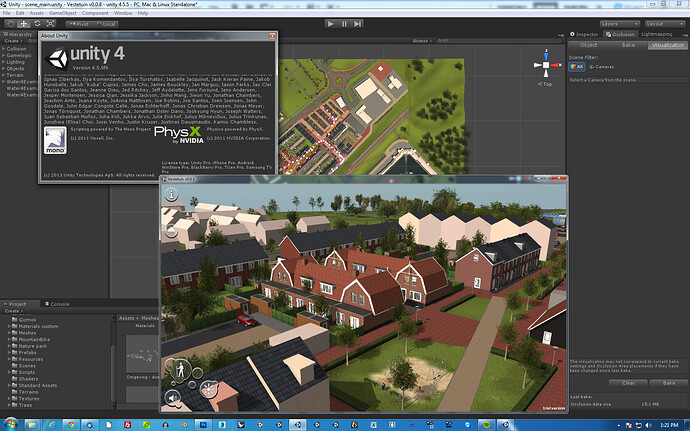Expand the Materials custom folder
690x431 pixels.
point(9,326)
